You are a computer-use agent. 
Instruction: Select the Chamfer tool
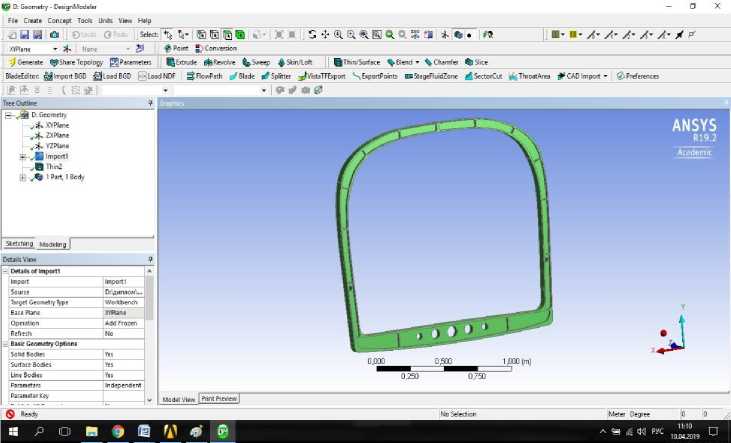tap(441, 62)
